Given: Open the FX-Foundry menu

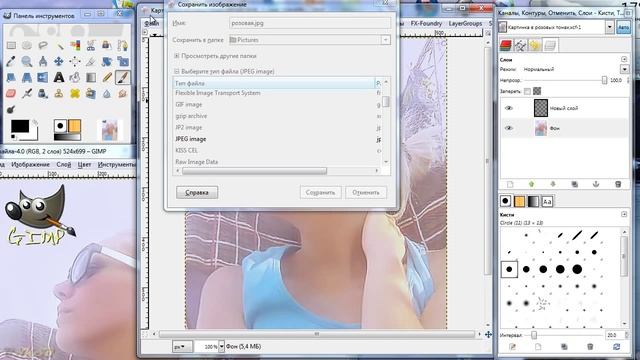Looking at the screenshot, I should (426, 24).
